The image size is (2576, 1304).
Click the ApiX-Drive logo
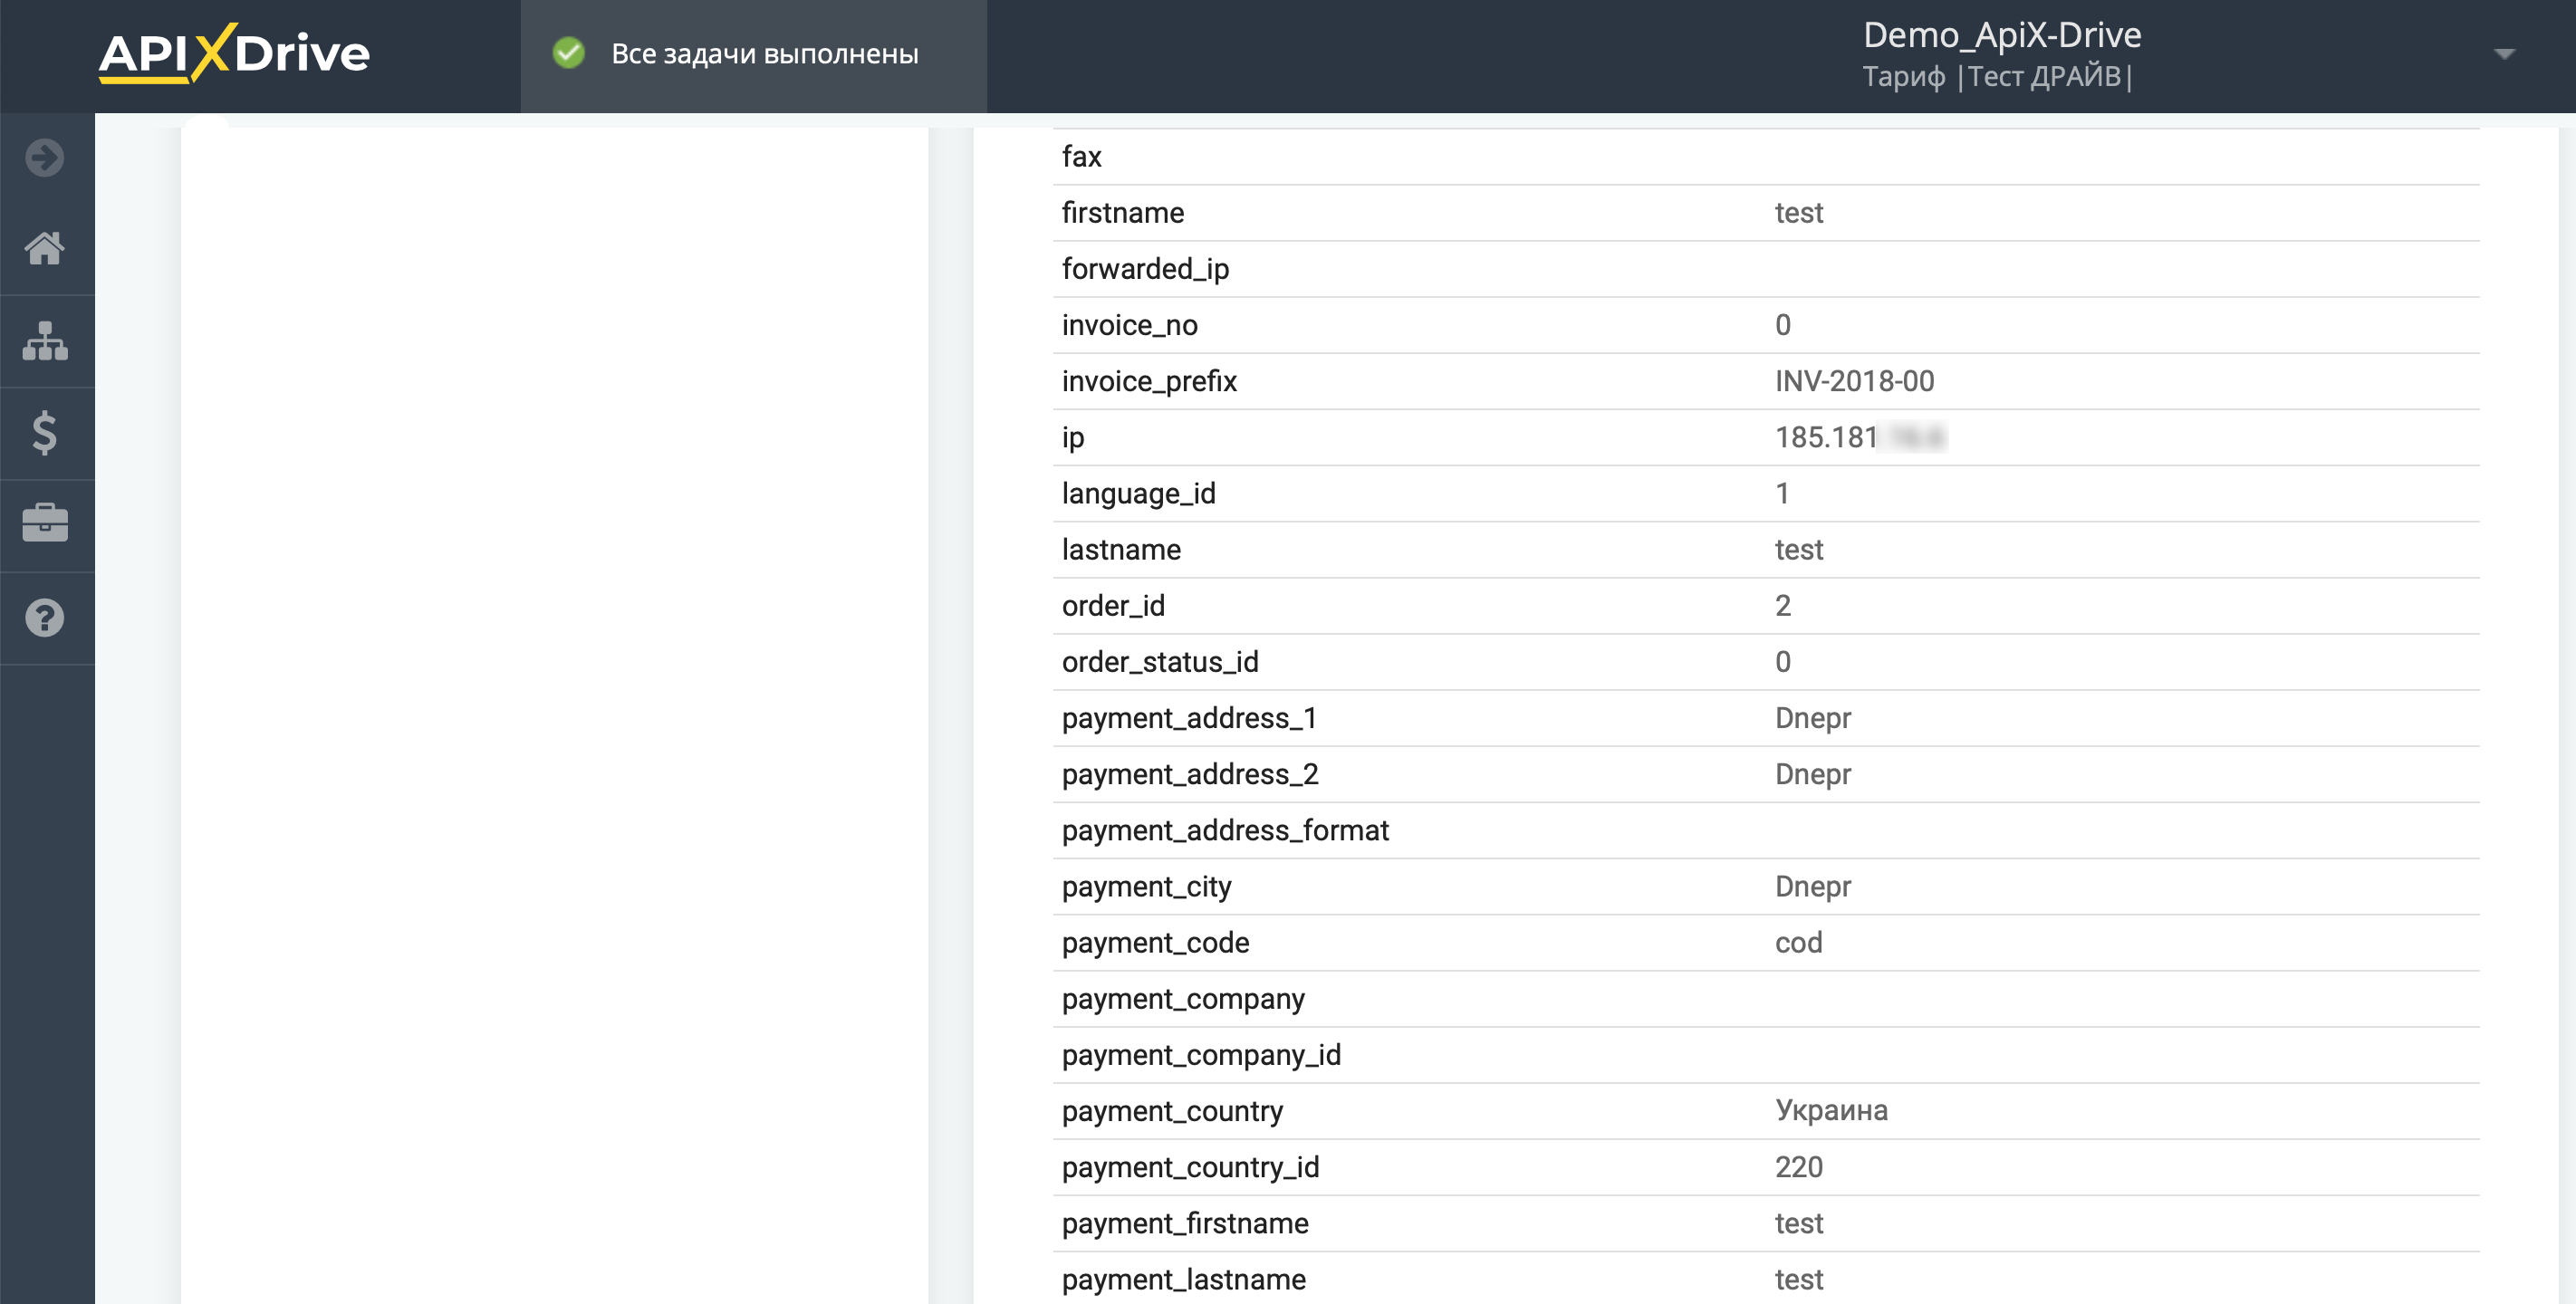[x=234, y=53]
